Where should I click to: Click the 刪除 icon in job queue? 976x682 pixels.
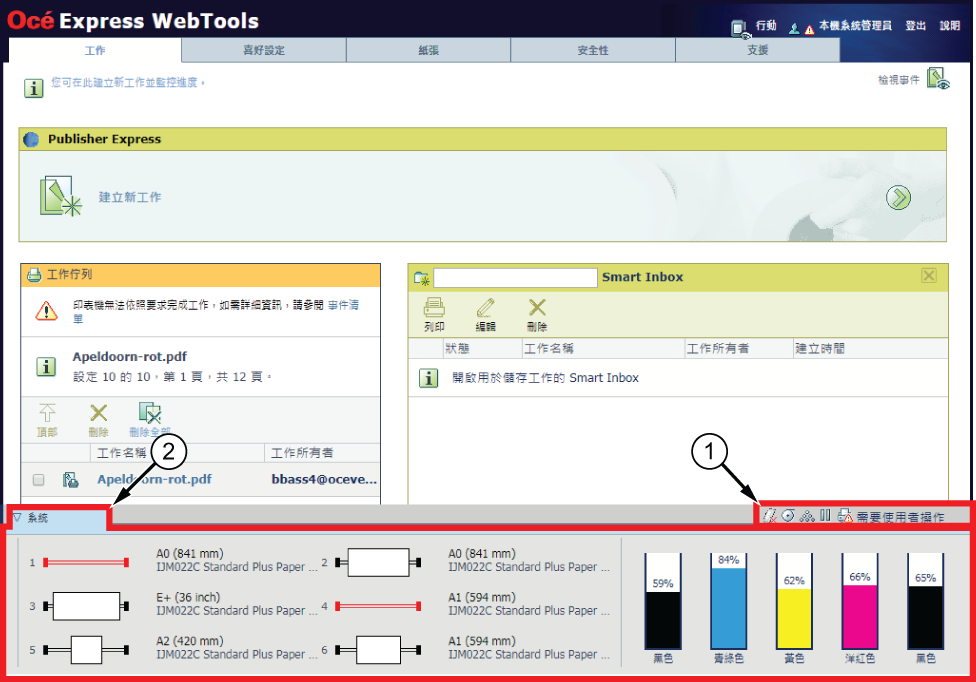click(x=98, y=413)
